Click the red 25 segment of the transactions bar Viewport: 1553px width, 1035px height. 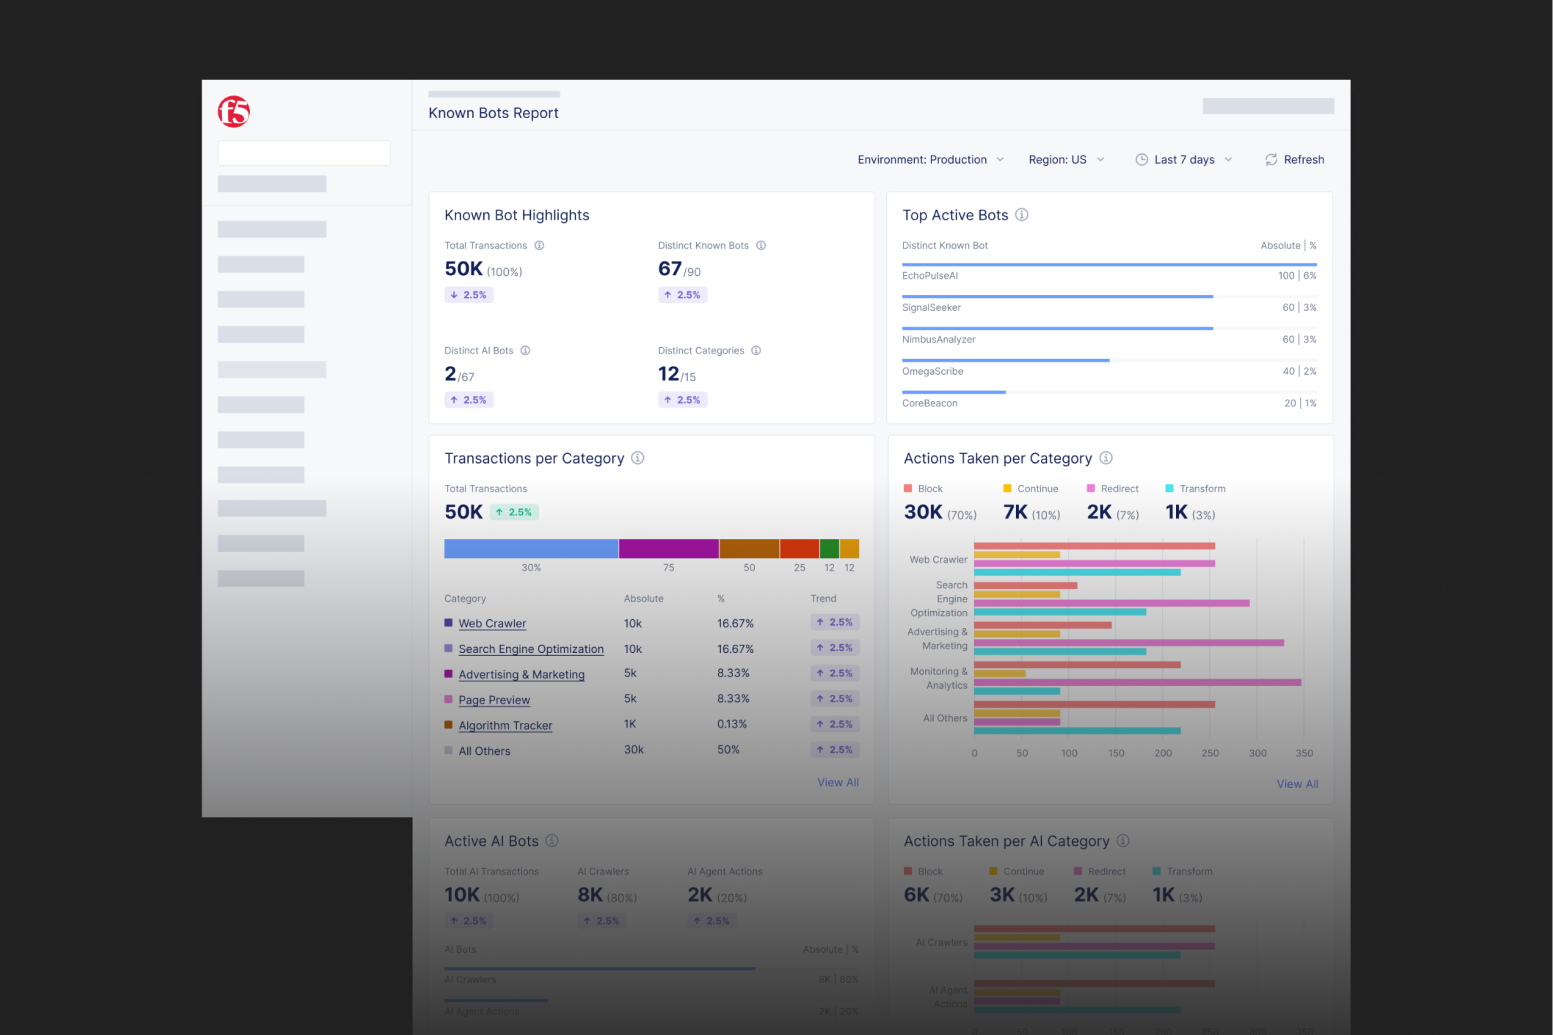(x=800, y=549)
